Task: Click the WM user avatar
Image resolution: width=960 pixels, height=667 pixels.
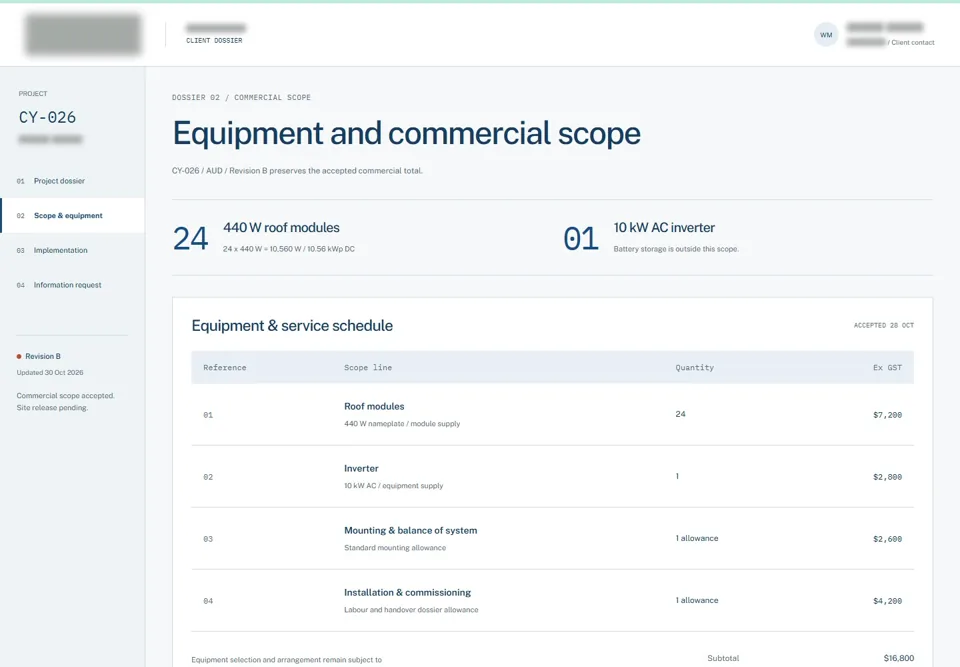Action: pos(826,35)
